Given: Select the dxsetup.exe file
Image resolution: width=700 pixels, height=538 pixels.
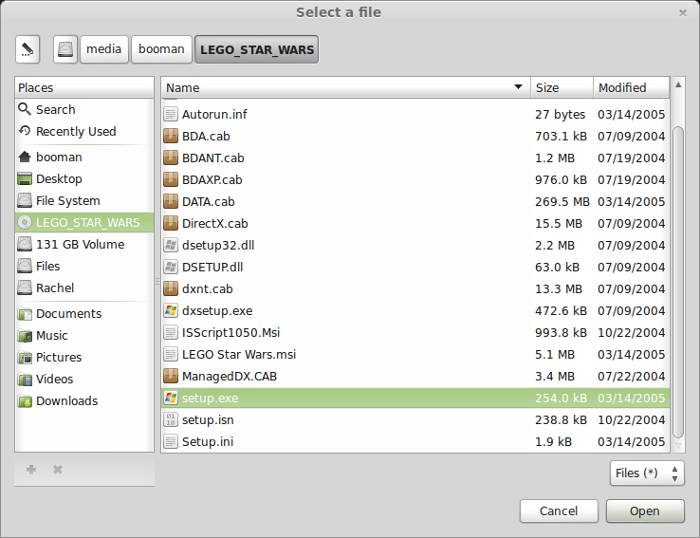Looking at the screenshot, I should click(415, 311).
